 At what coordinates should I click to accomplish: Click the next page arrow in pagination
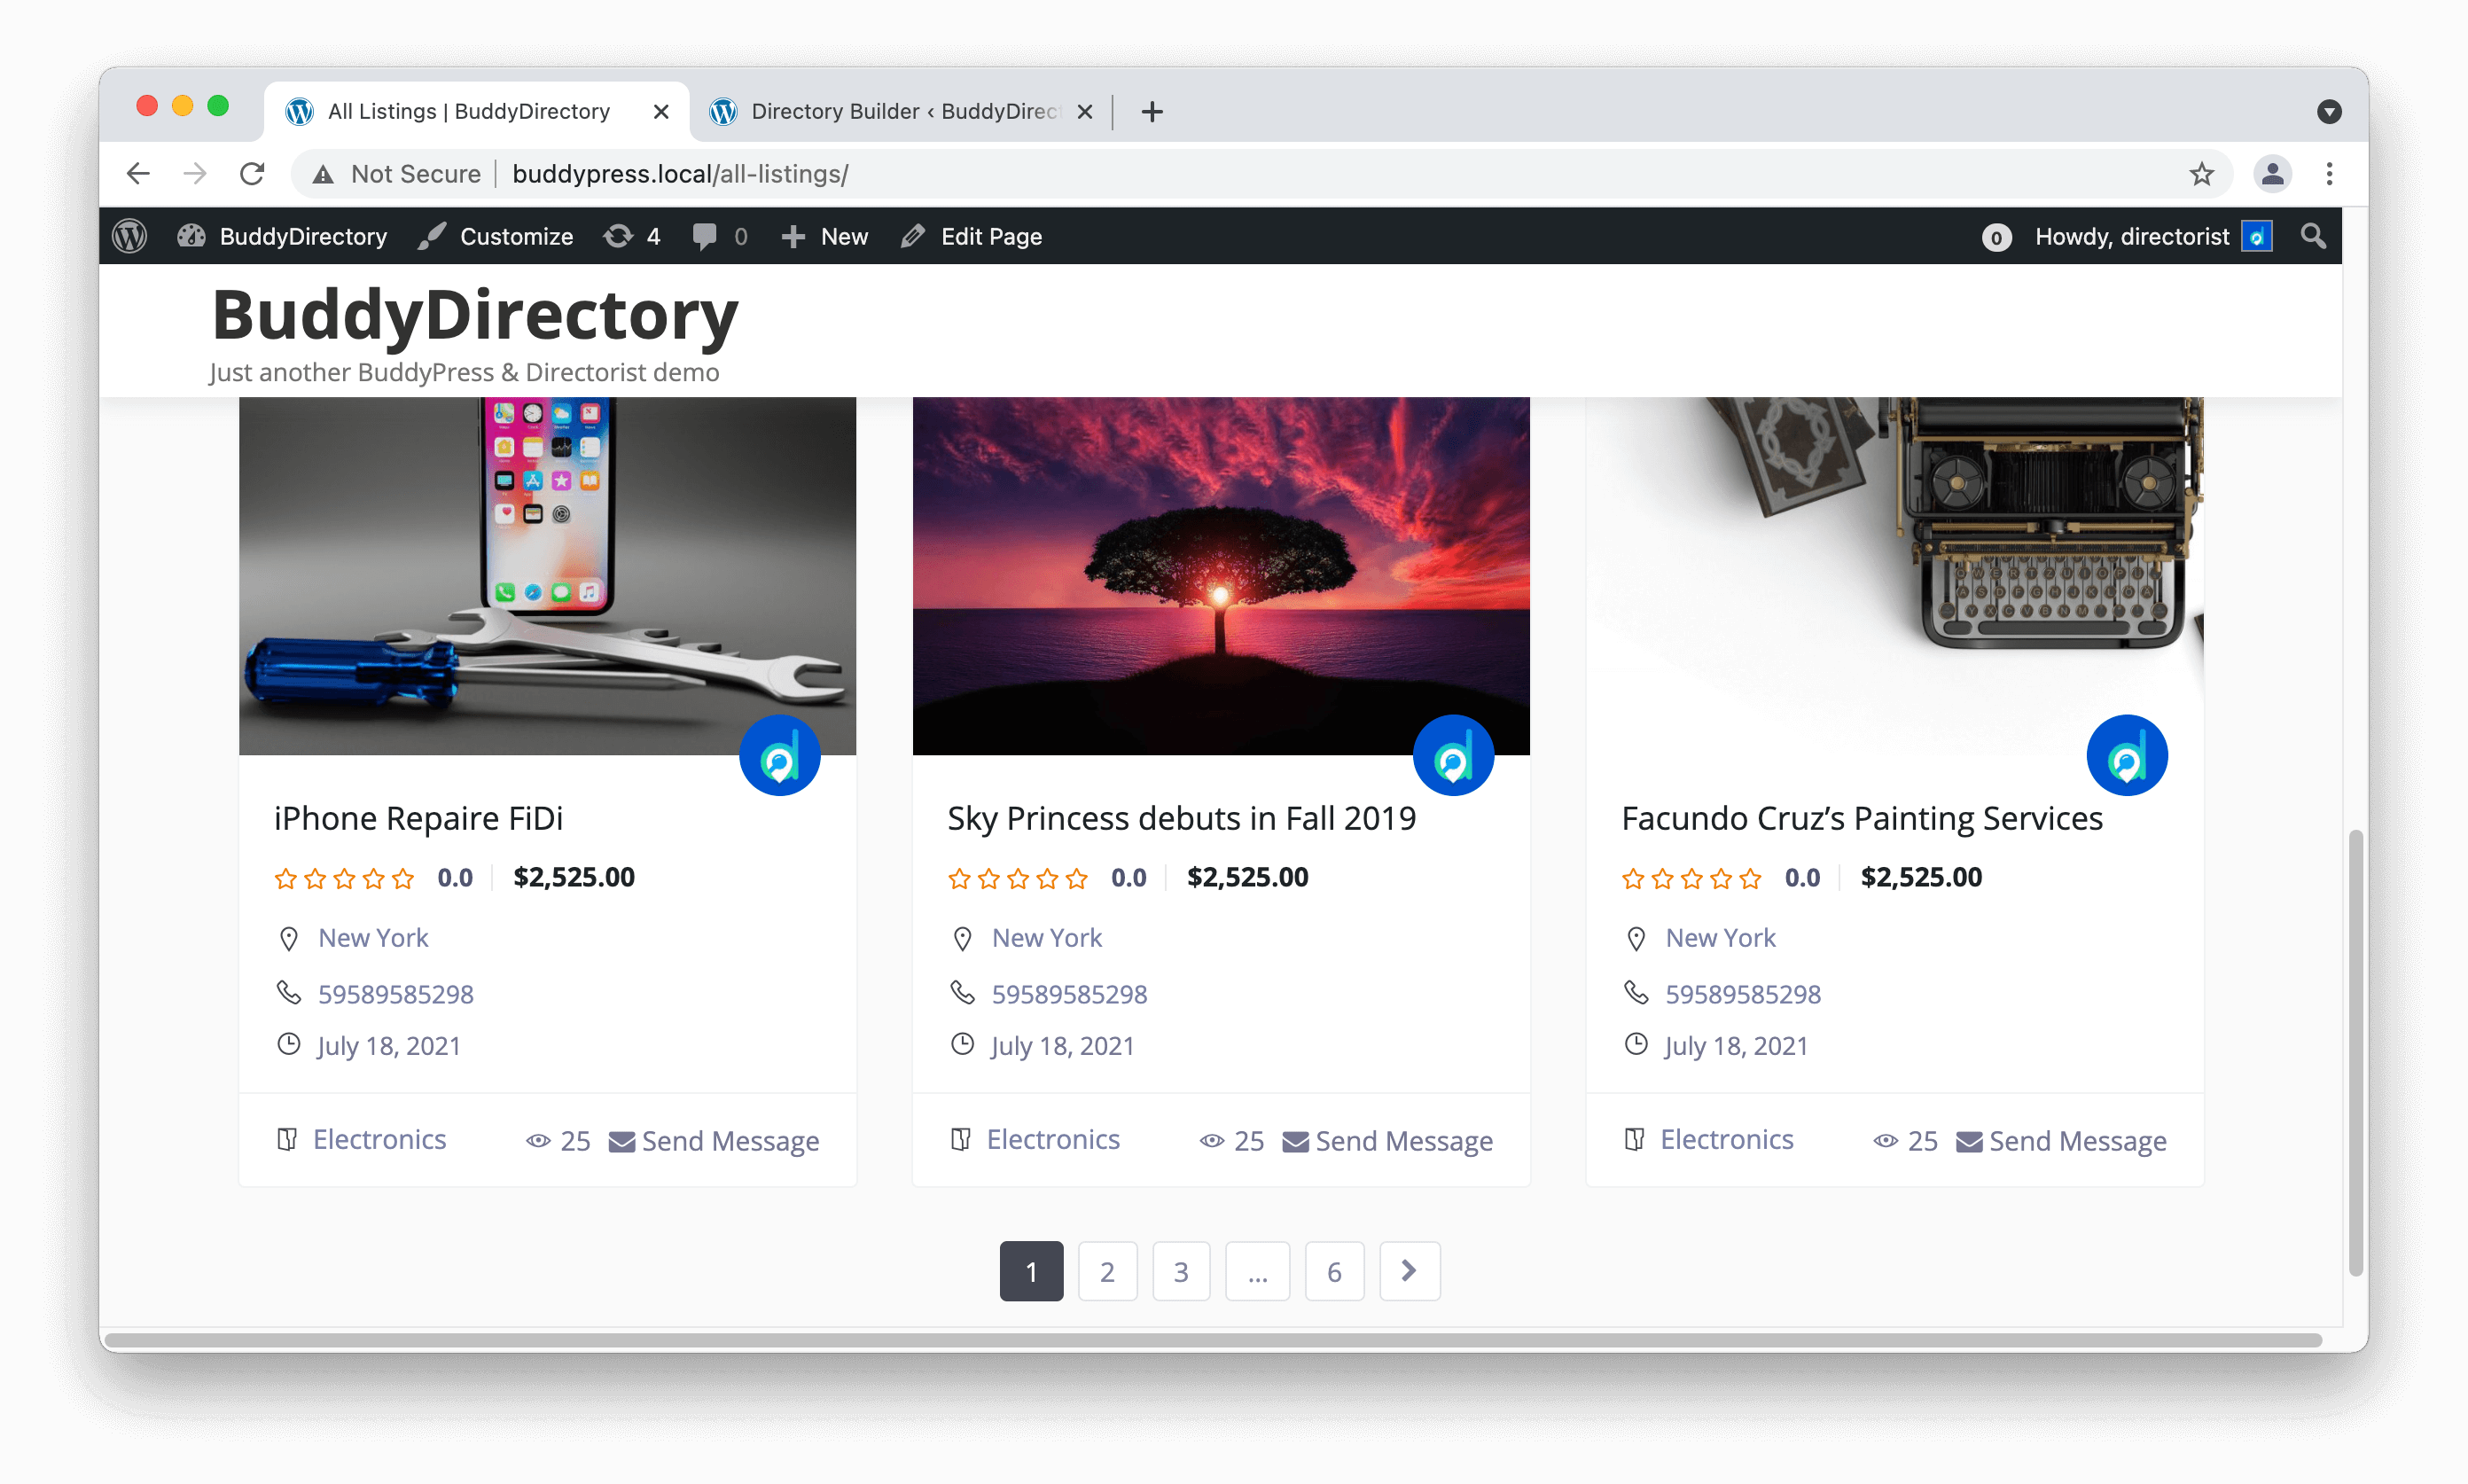click(1409, 1271)
